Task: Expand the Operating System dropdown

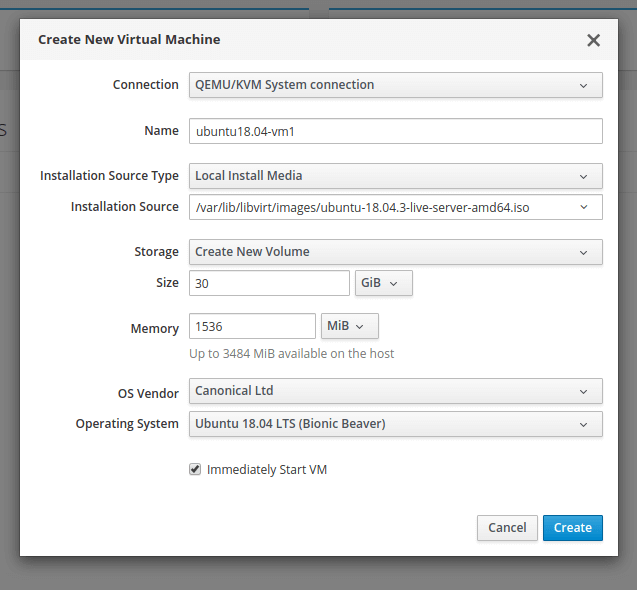Action: pos(395,424)
